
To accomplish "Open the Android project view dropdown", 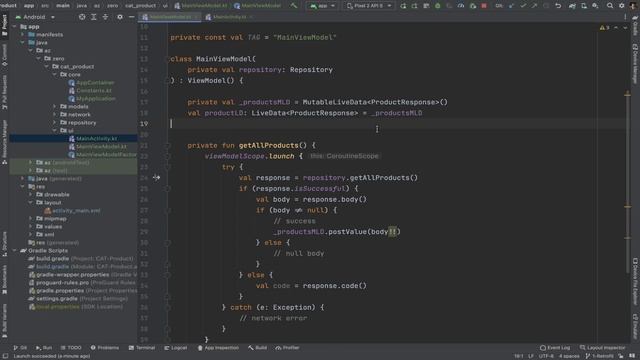I will click(35, 17).
